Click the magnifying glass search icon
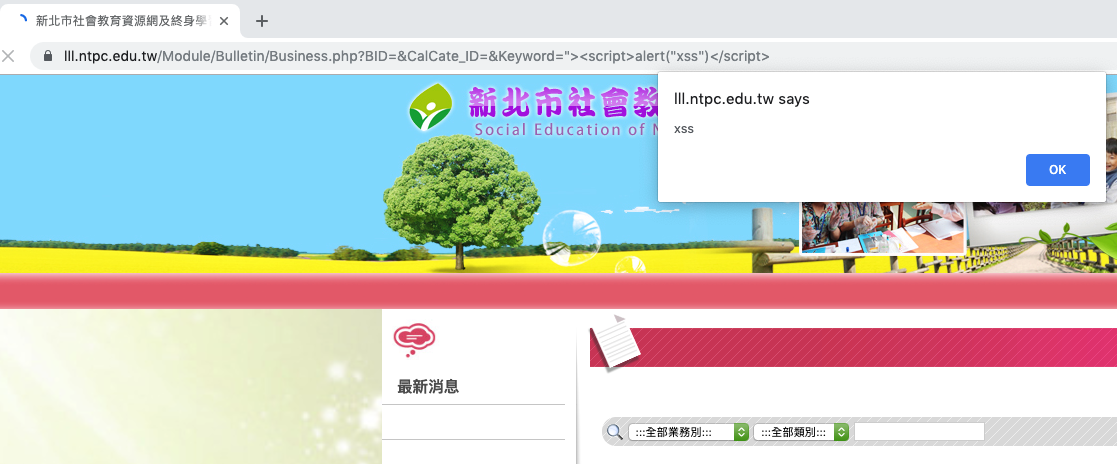The image size is (1117, 464). point(614,431)
